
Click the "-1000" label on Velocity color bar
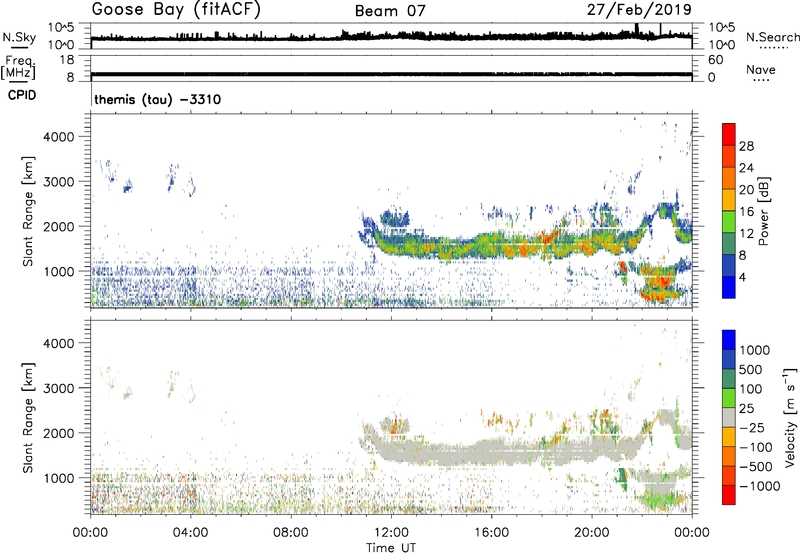759,486
